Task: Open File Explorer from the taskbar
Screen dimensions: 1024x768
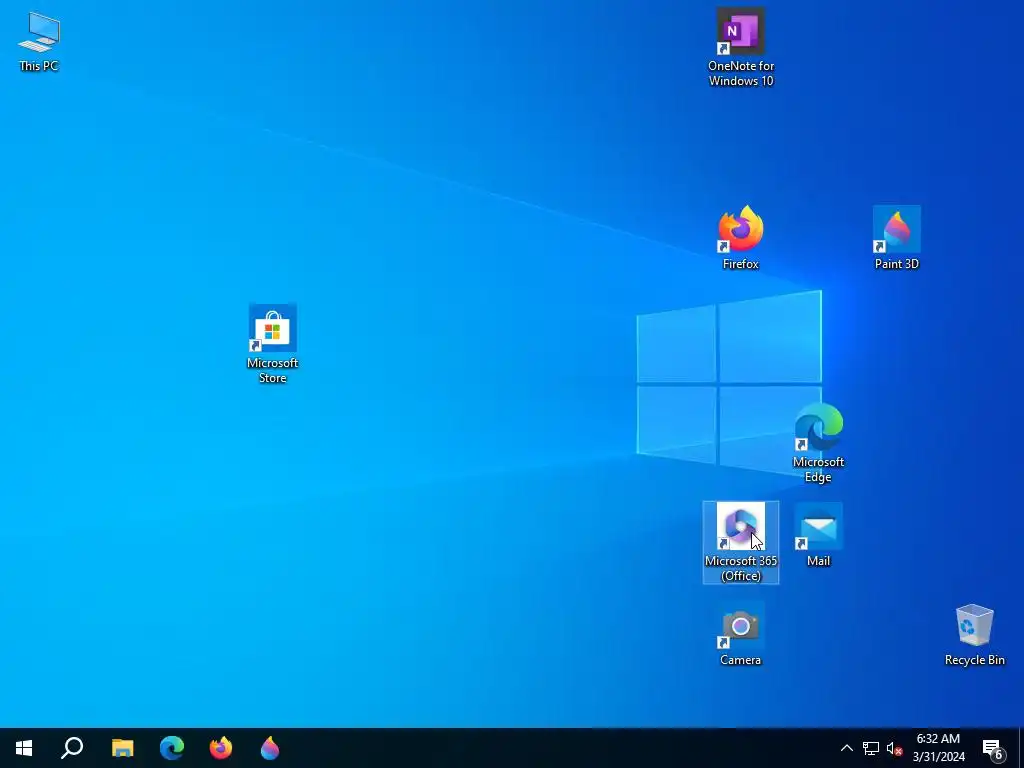Action: [x=122, y=748]
